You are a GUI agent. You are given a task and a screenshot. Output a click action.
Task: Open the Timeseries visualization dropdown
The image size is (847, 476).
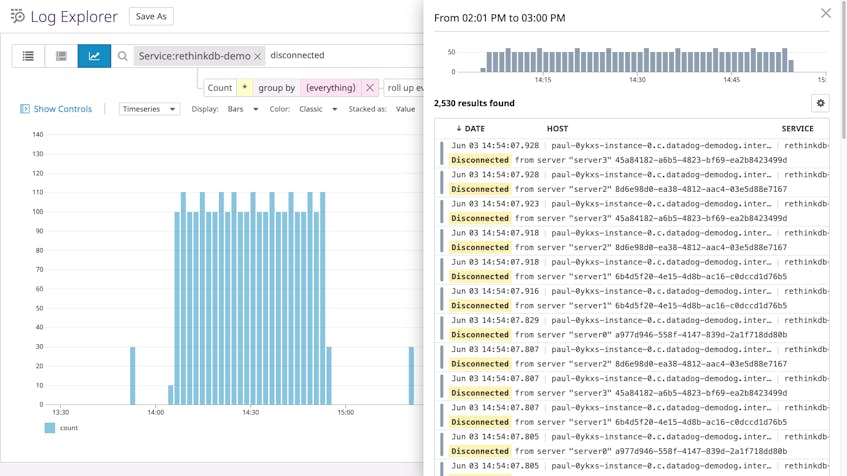(149, 109)
